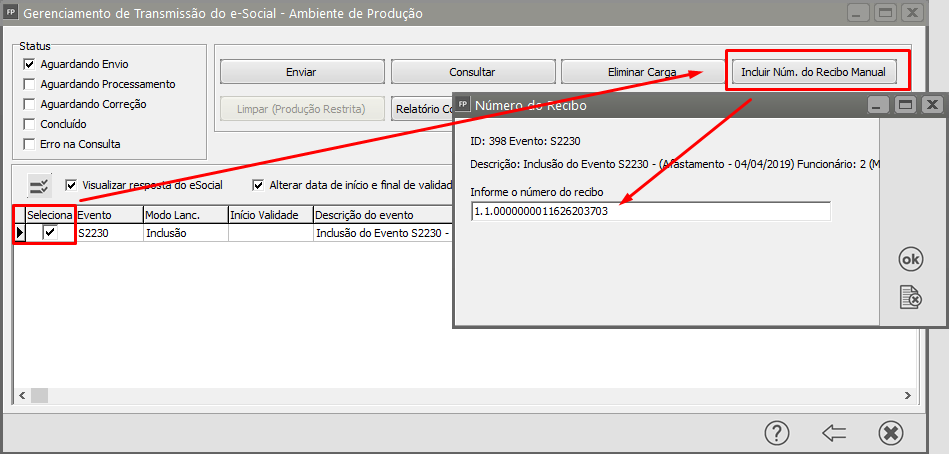Enable the Aguardando Processamento checkbox
The width and height of the screenshot is (949, 454).
(x=29, y=84)
